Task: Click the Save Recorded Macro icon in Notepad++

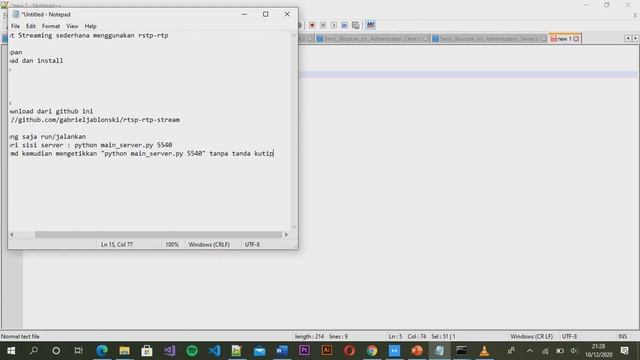Action: click(344, 25)
